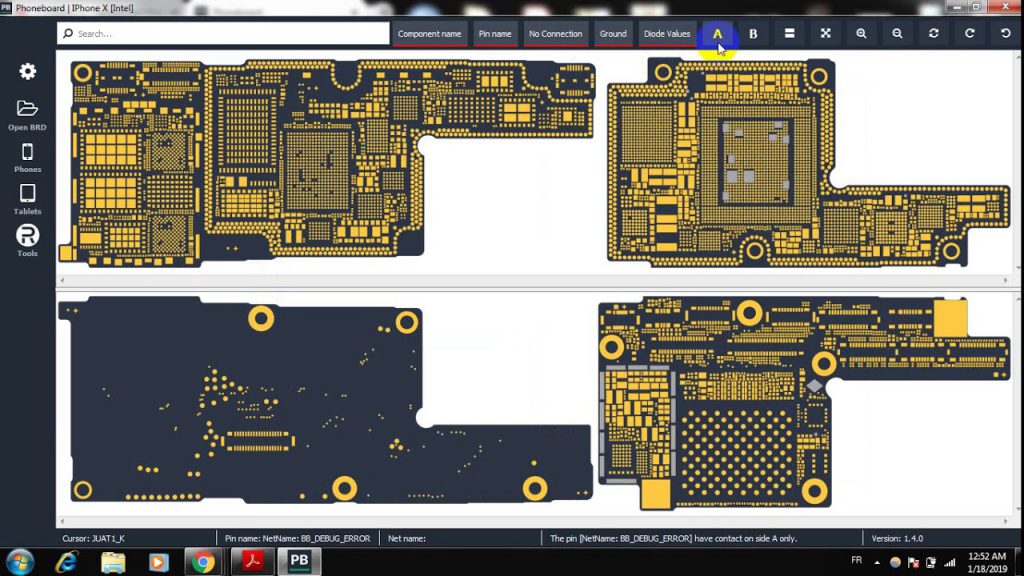This screenshot has width=1024, height=576.
Task: Click the Version 1.4.0 text
Action: [897, 539]
